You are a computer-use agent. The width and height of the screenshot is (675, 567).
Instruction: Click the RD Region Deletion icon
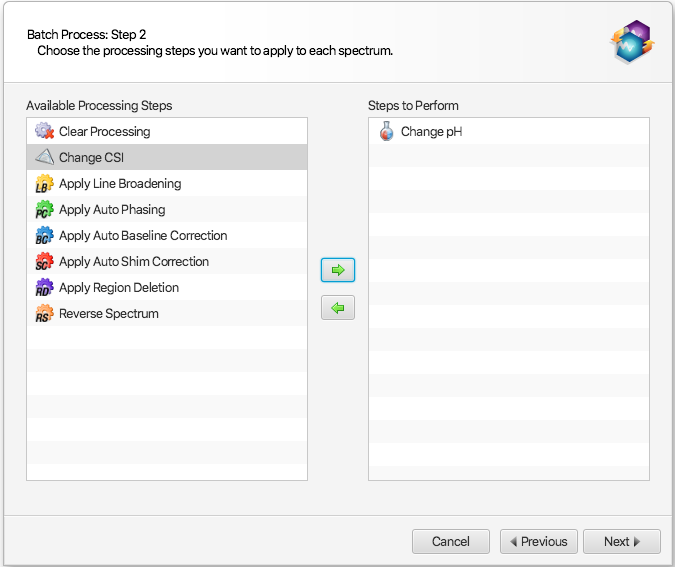click(43, 288)
